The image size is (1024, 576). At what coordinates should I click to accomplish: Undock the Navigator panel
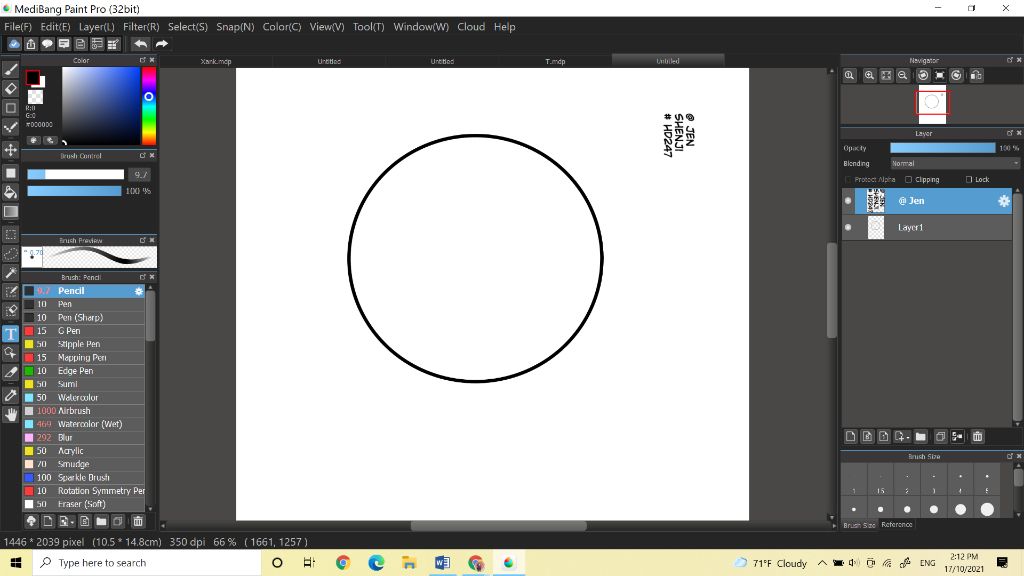click(1010, 60)
